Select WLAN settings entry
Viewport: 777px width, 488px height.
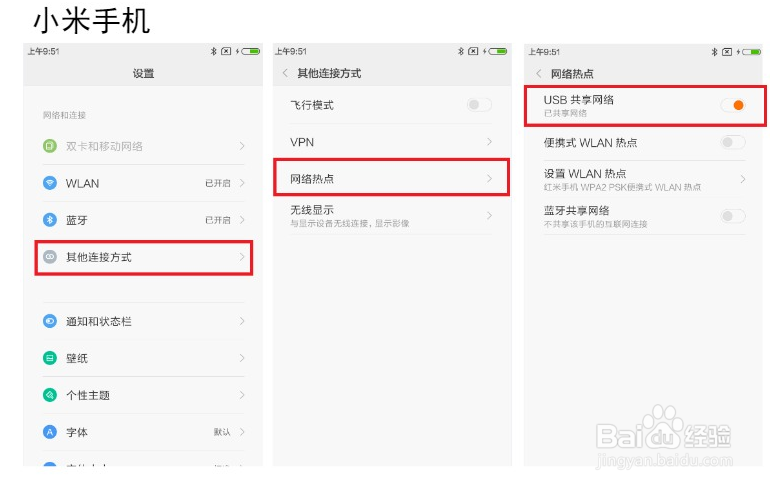[x=144, y=183]
